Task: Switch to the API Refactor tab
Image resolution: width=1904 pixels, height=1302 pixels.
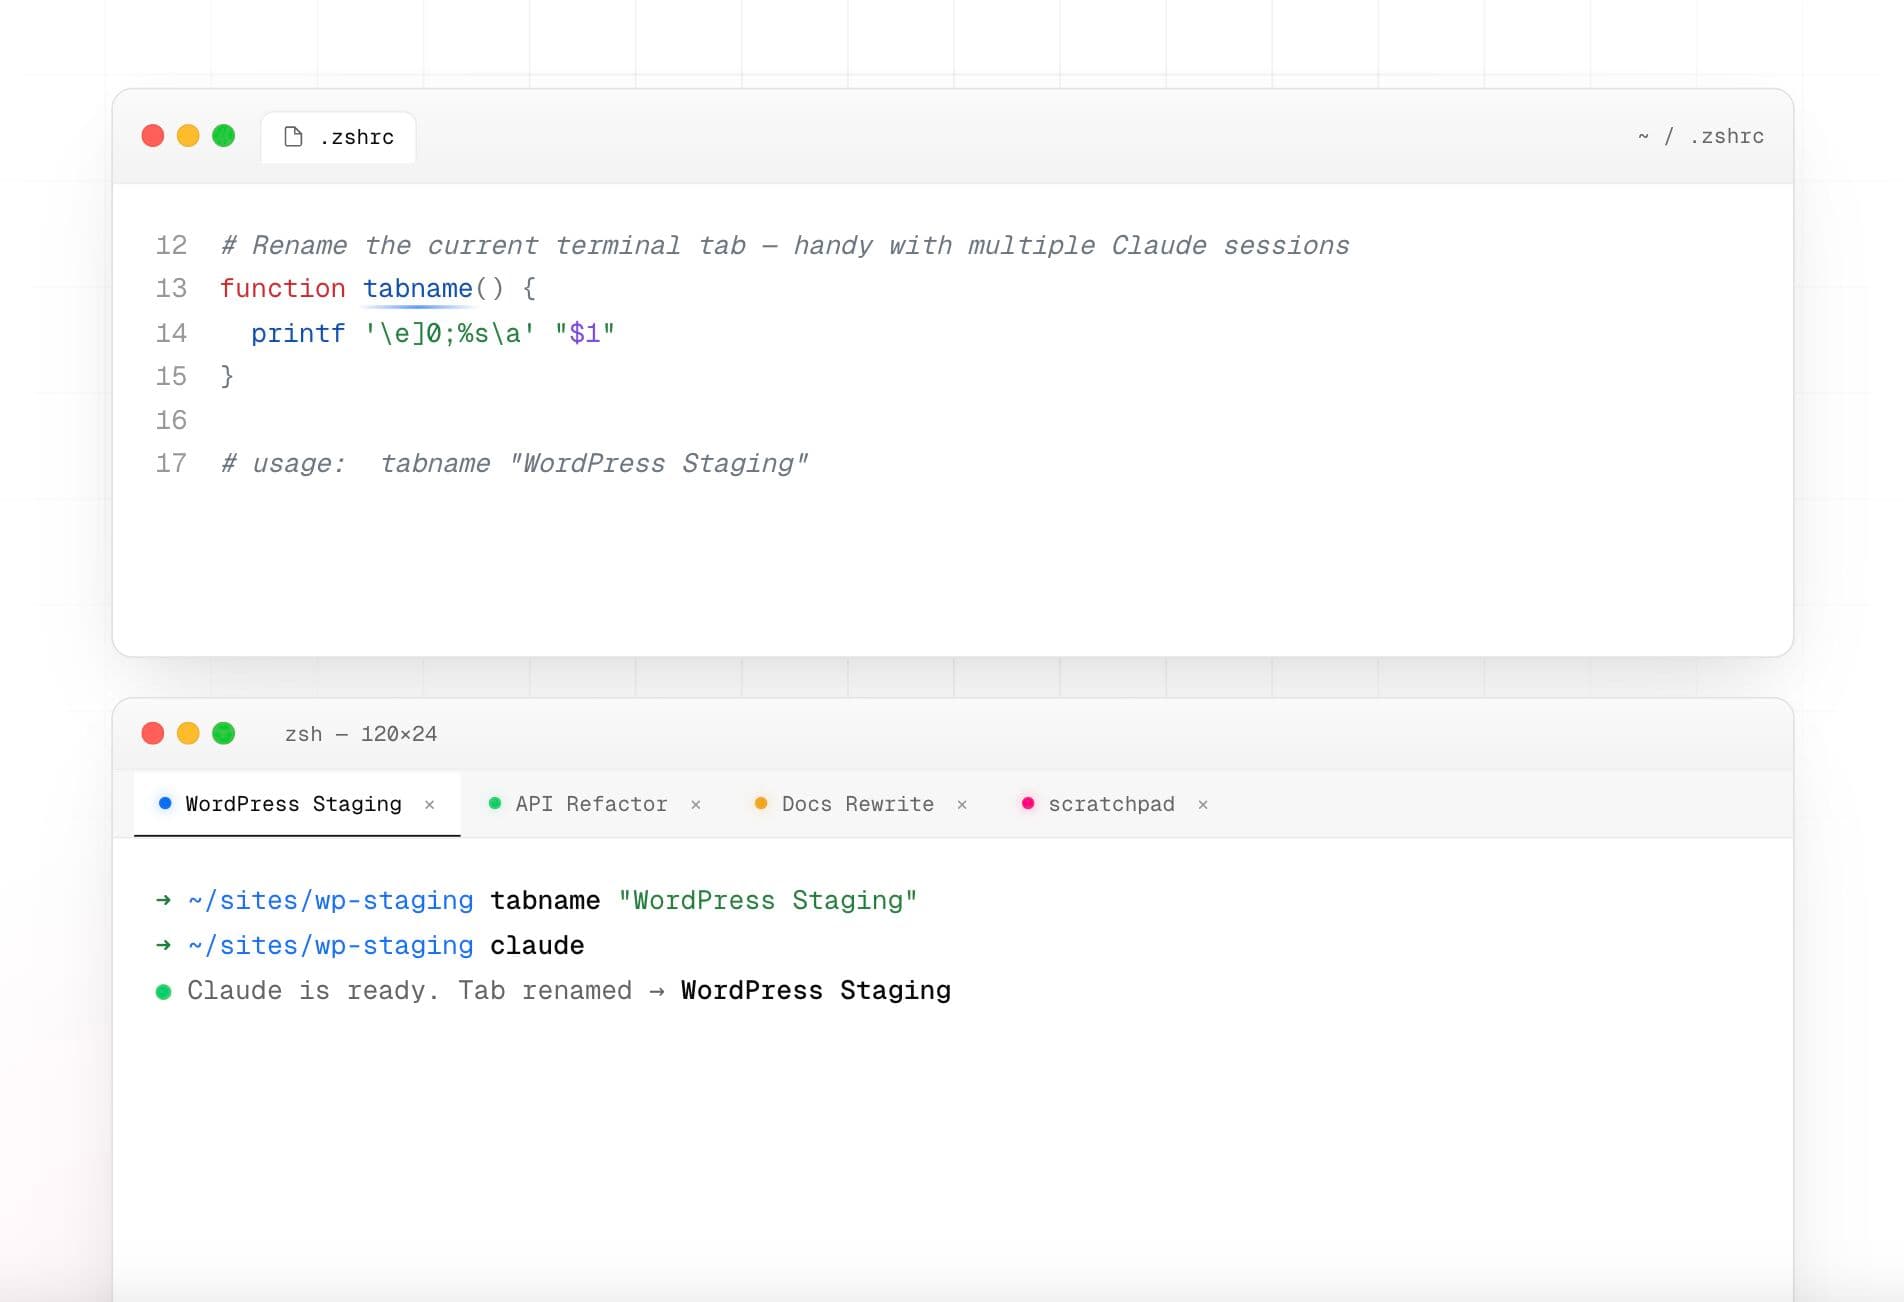Action: click(x=591, y=804)
